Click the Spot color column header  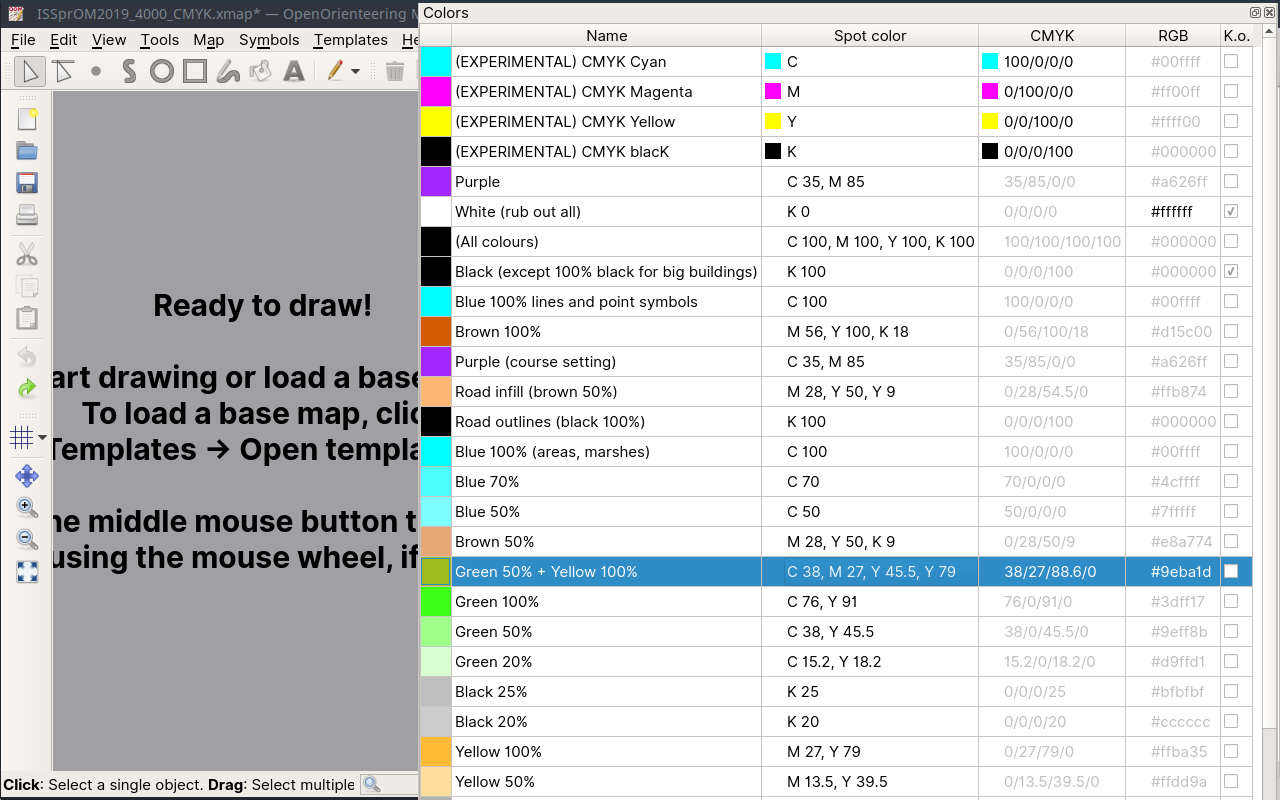(x=870, y=35)
